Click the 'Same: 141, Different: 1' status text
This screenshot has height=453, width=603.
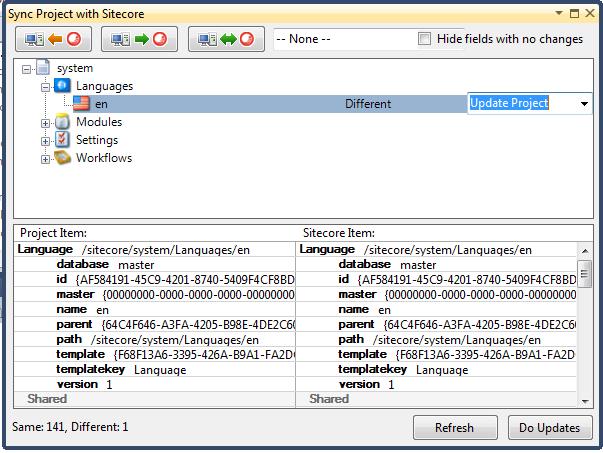tap(70, 427)
